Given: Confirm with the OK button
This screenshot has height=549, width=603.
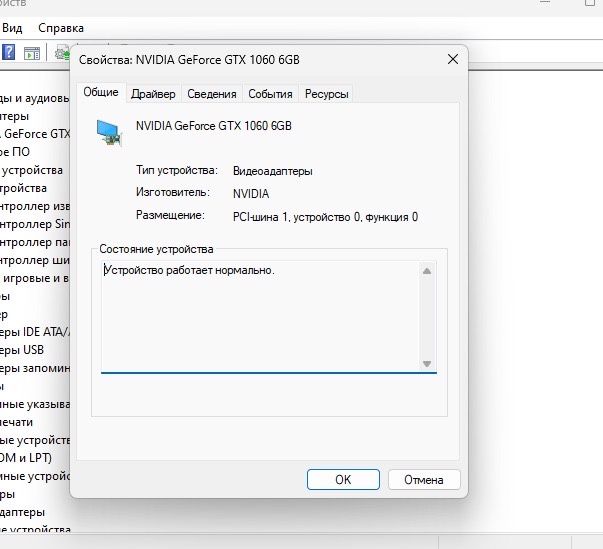Looking at the screenshot, I should pyautogui.click(x=343, y=479).
